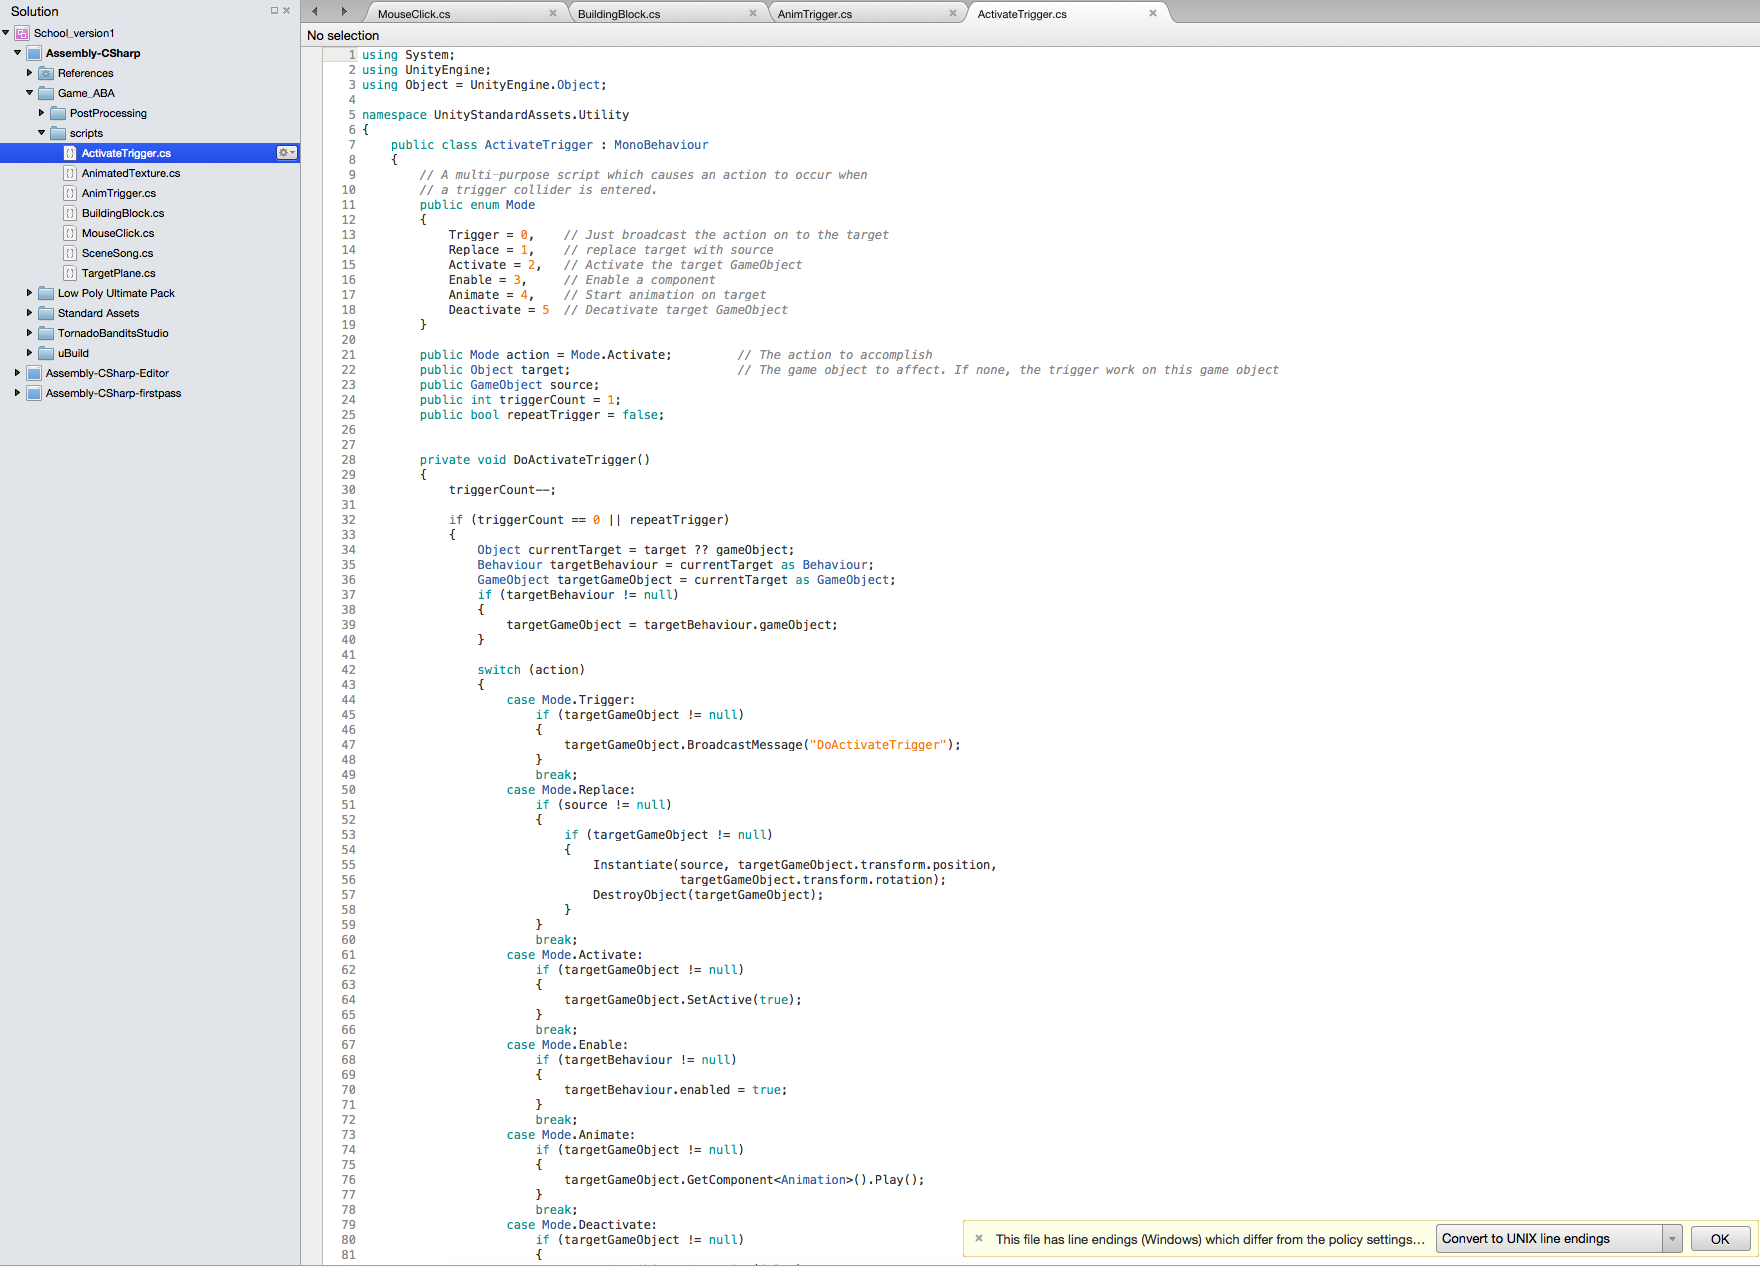Select TargetPlane.cs in the solution tree
This screenshot has width=1760, height=1267.
click(119, 273)
